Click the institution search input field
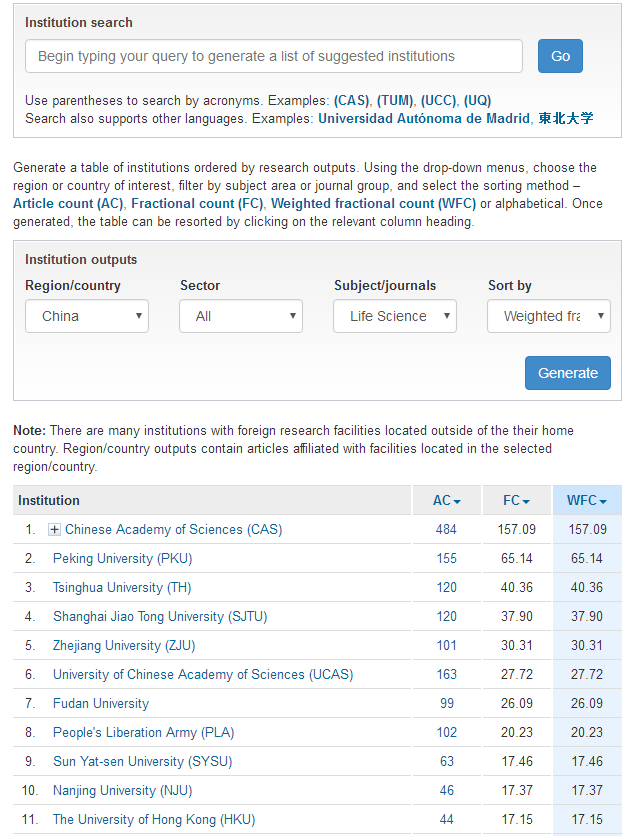Image resolution: width=631 pixels, height=836 pixels. coord(273,57)
